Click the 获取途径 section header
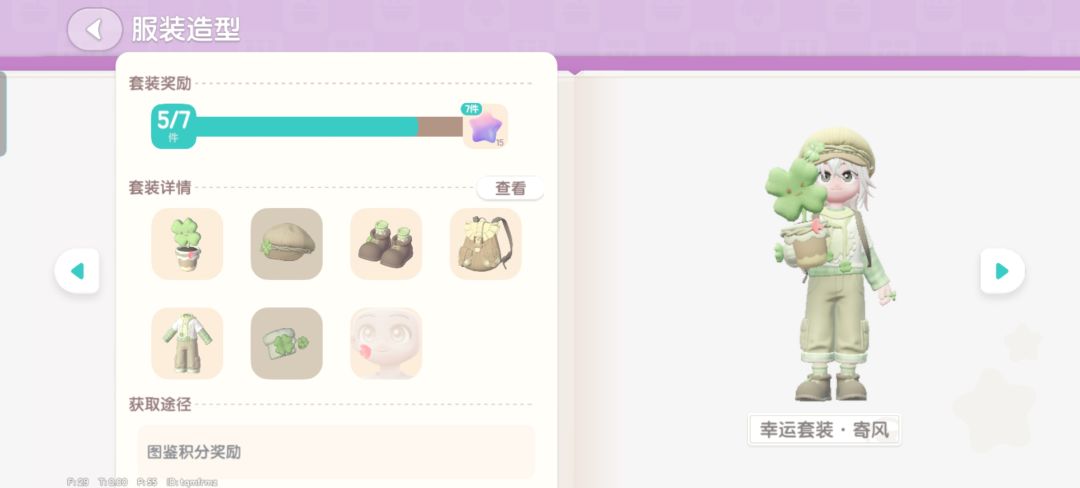The height and width of the screenshot is (488, 1080). pos(160,404)
